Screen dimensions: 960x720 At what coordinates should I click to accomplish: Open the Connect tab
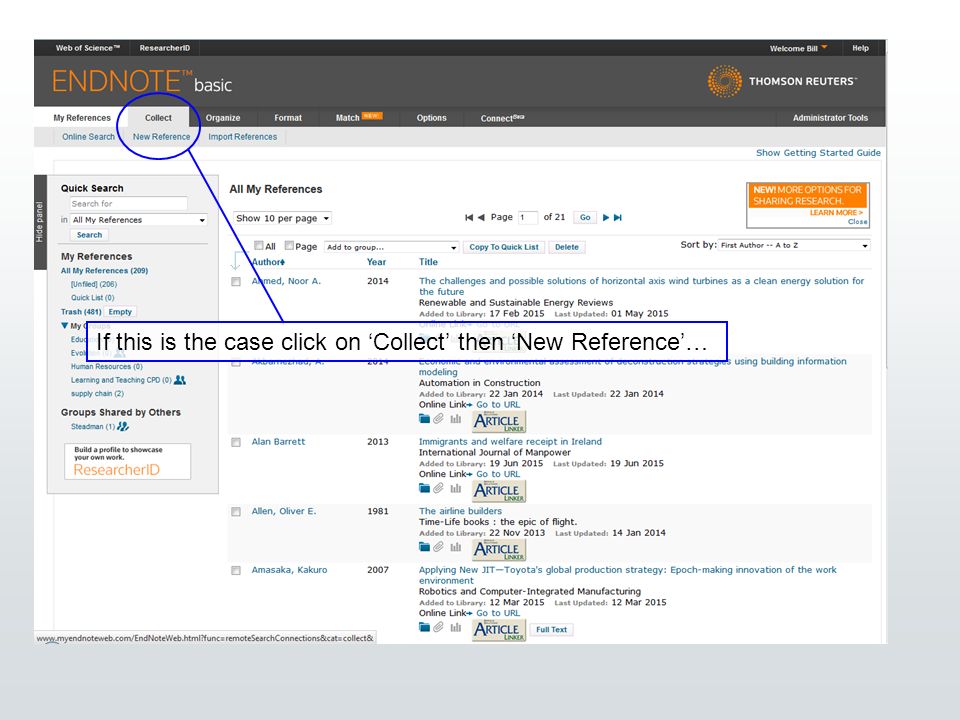pos(503,118)
